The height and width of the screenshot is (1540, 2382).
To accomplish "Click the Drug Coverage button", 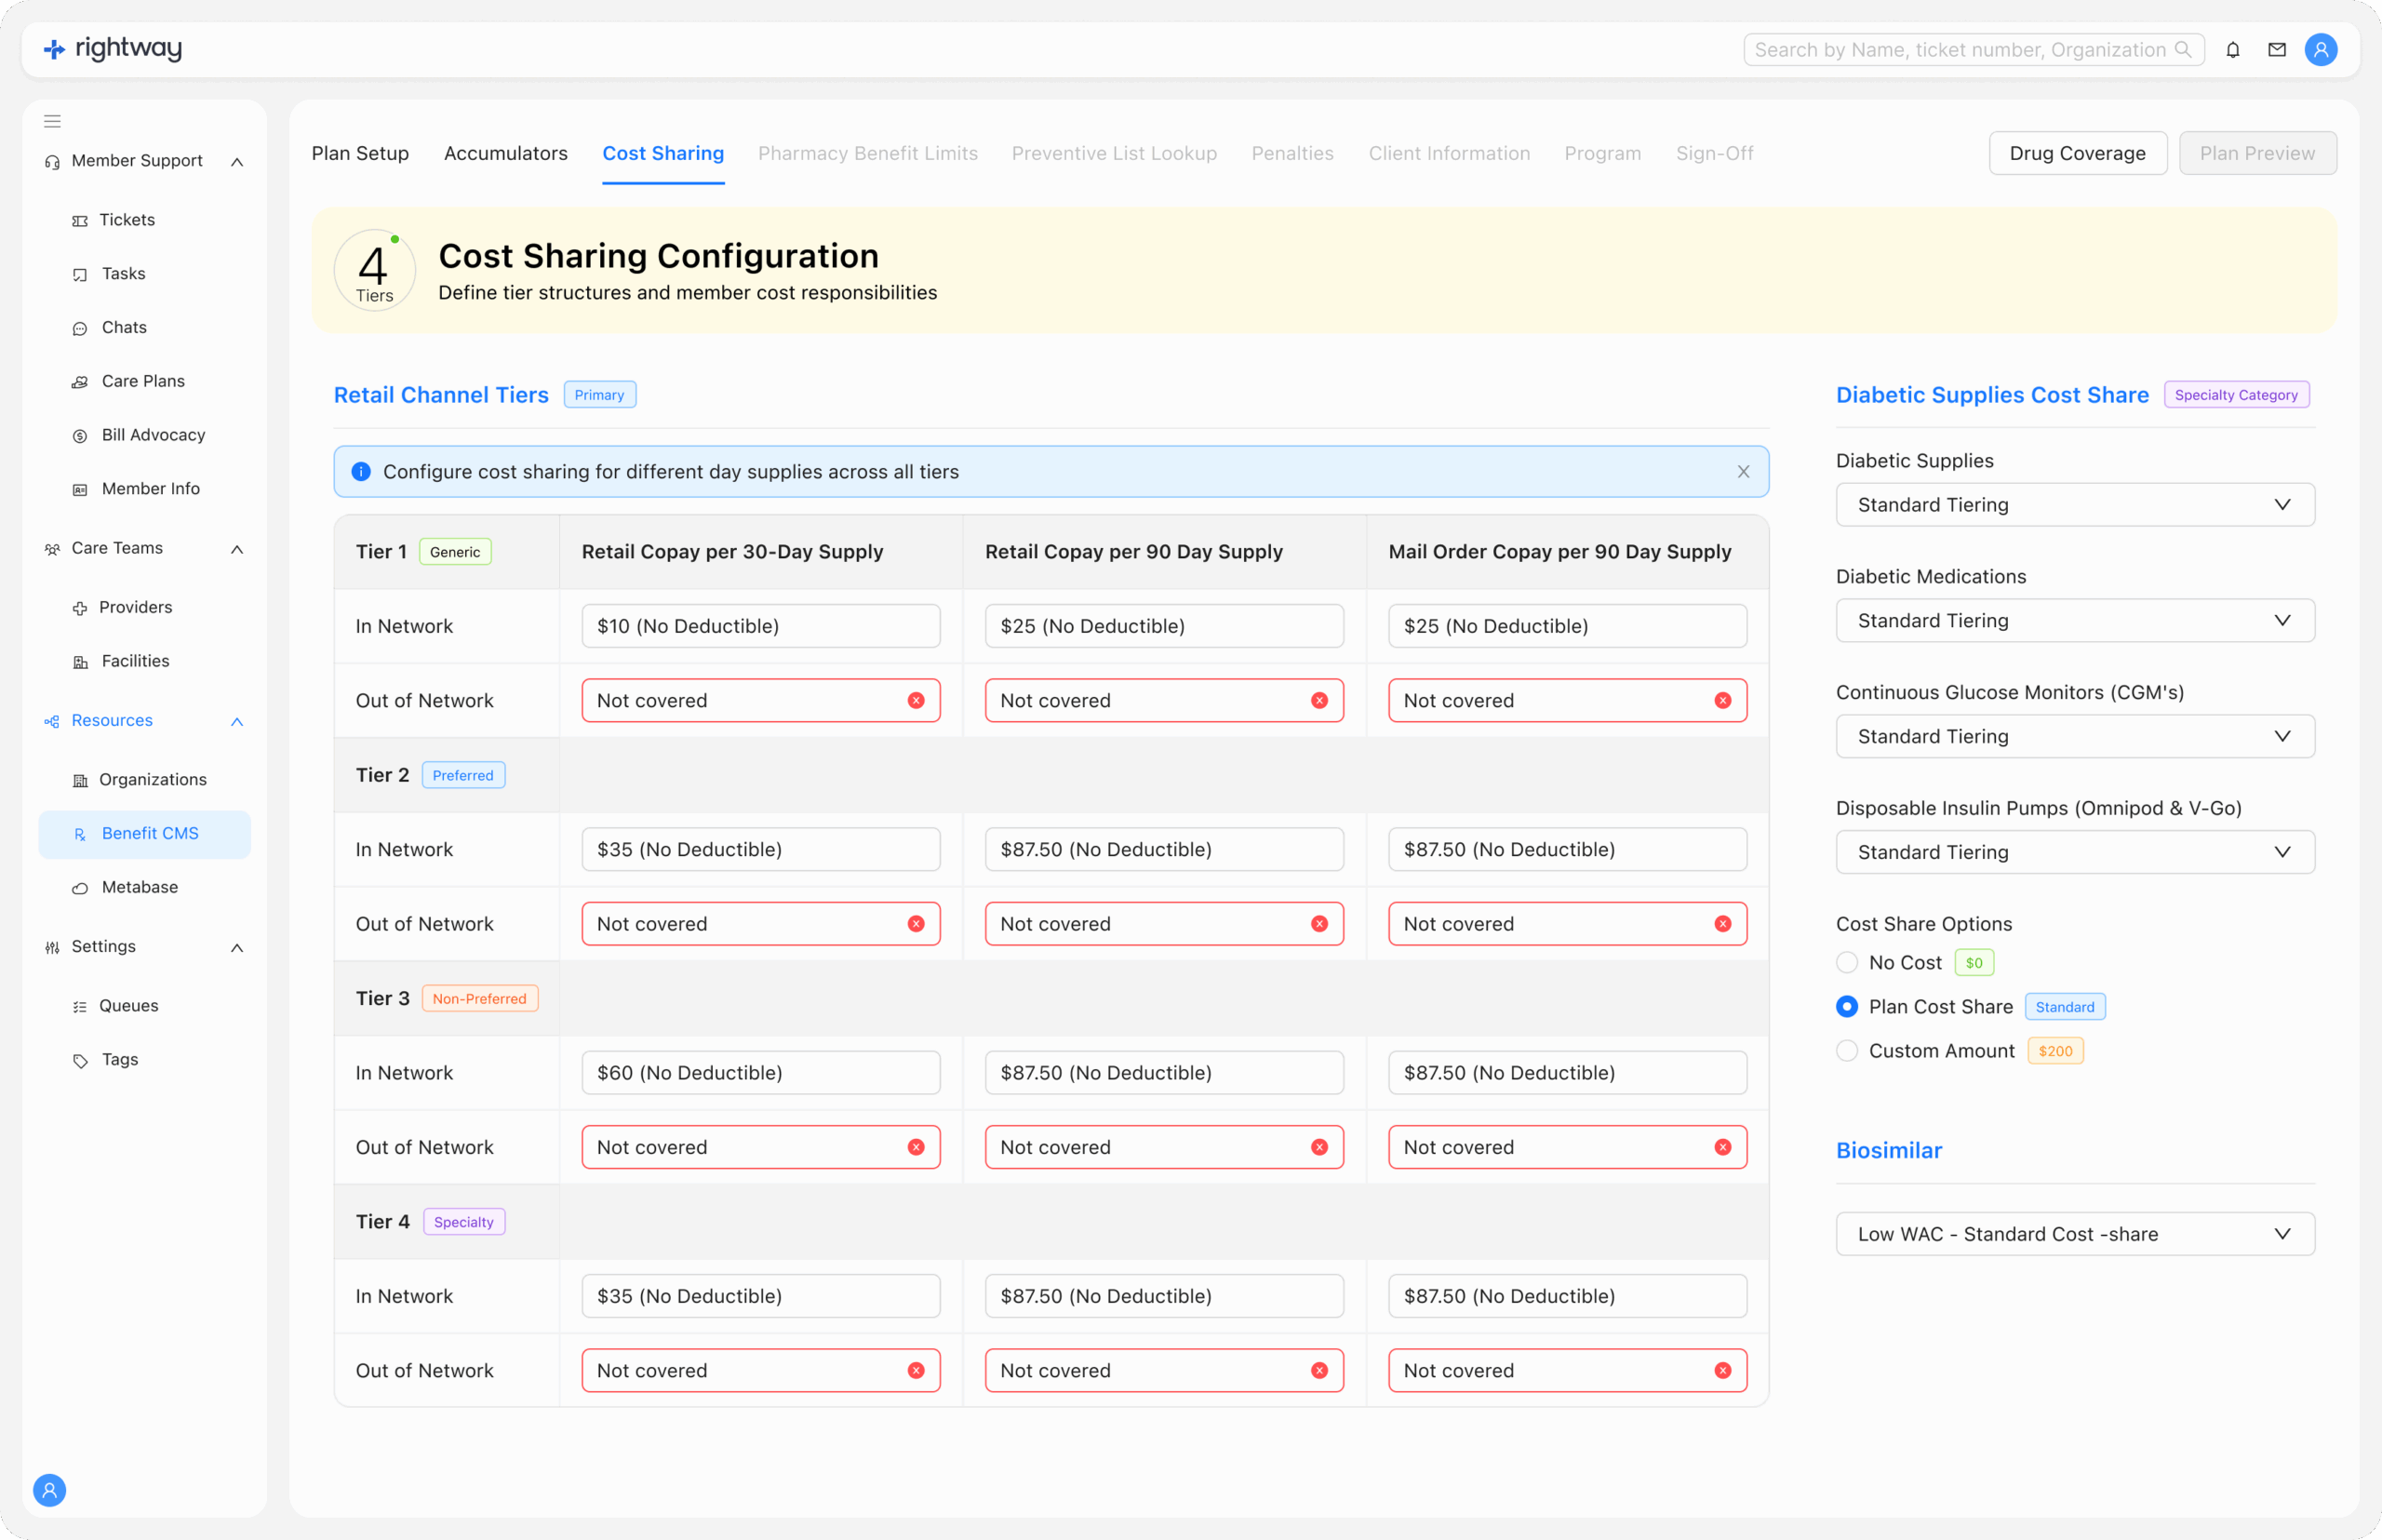I will point(2077,153).
